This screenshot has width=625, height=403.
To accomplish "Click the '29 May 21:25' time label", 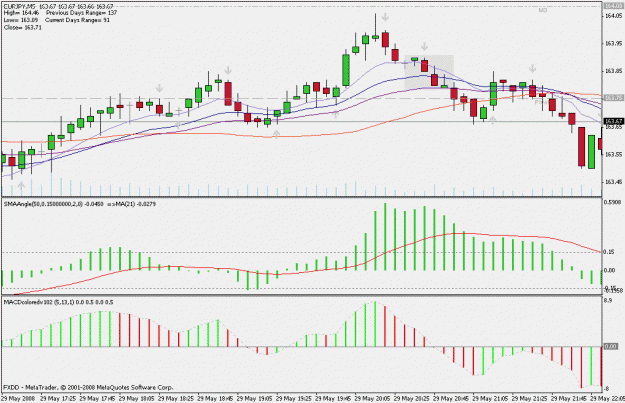I will click(530, 399).
